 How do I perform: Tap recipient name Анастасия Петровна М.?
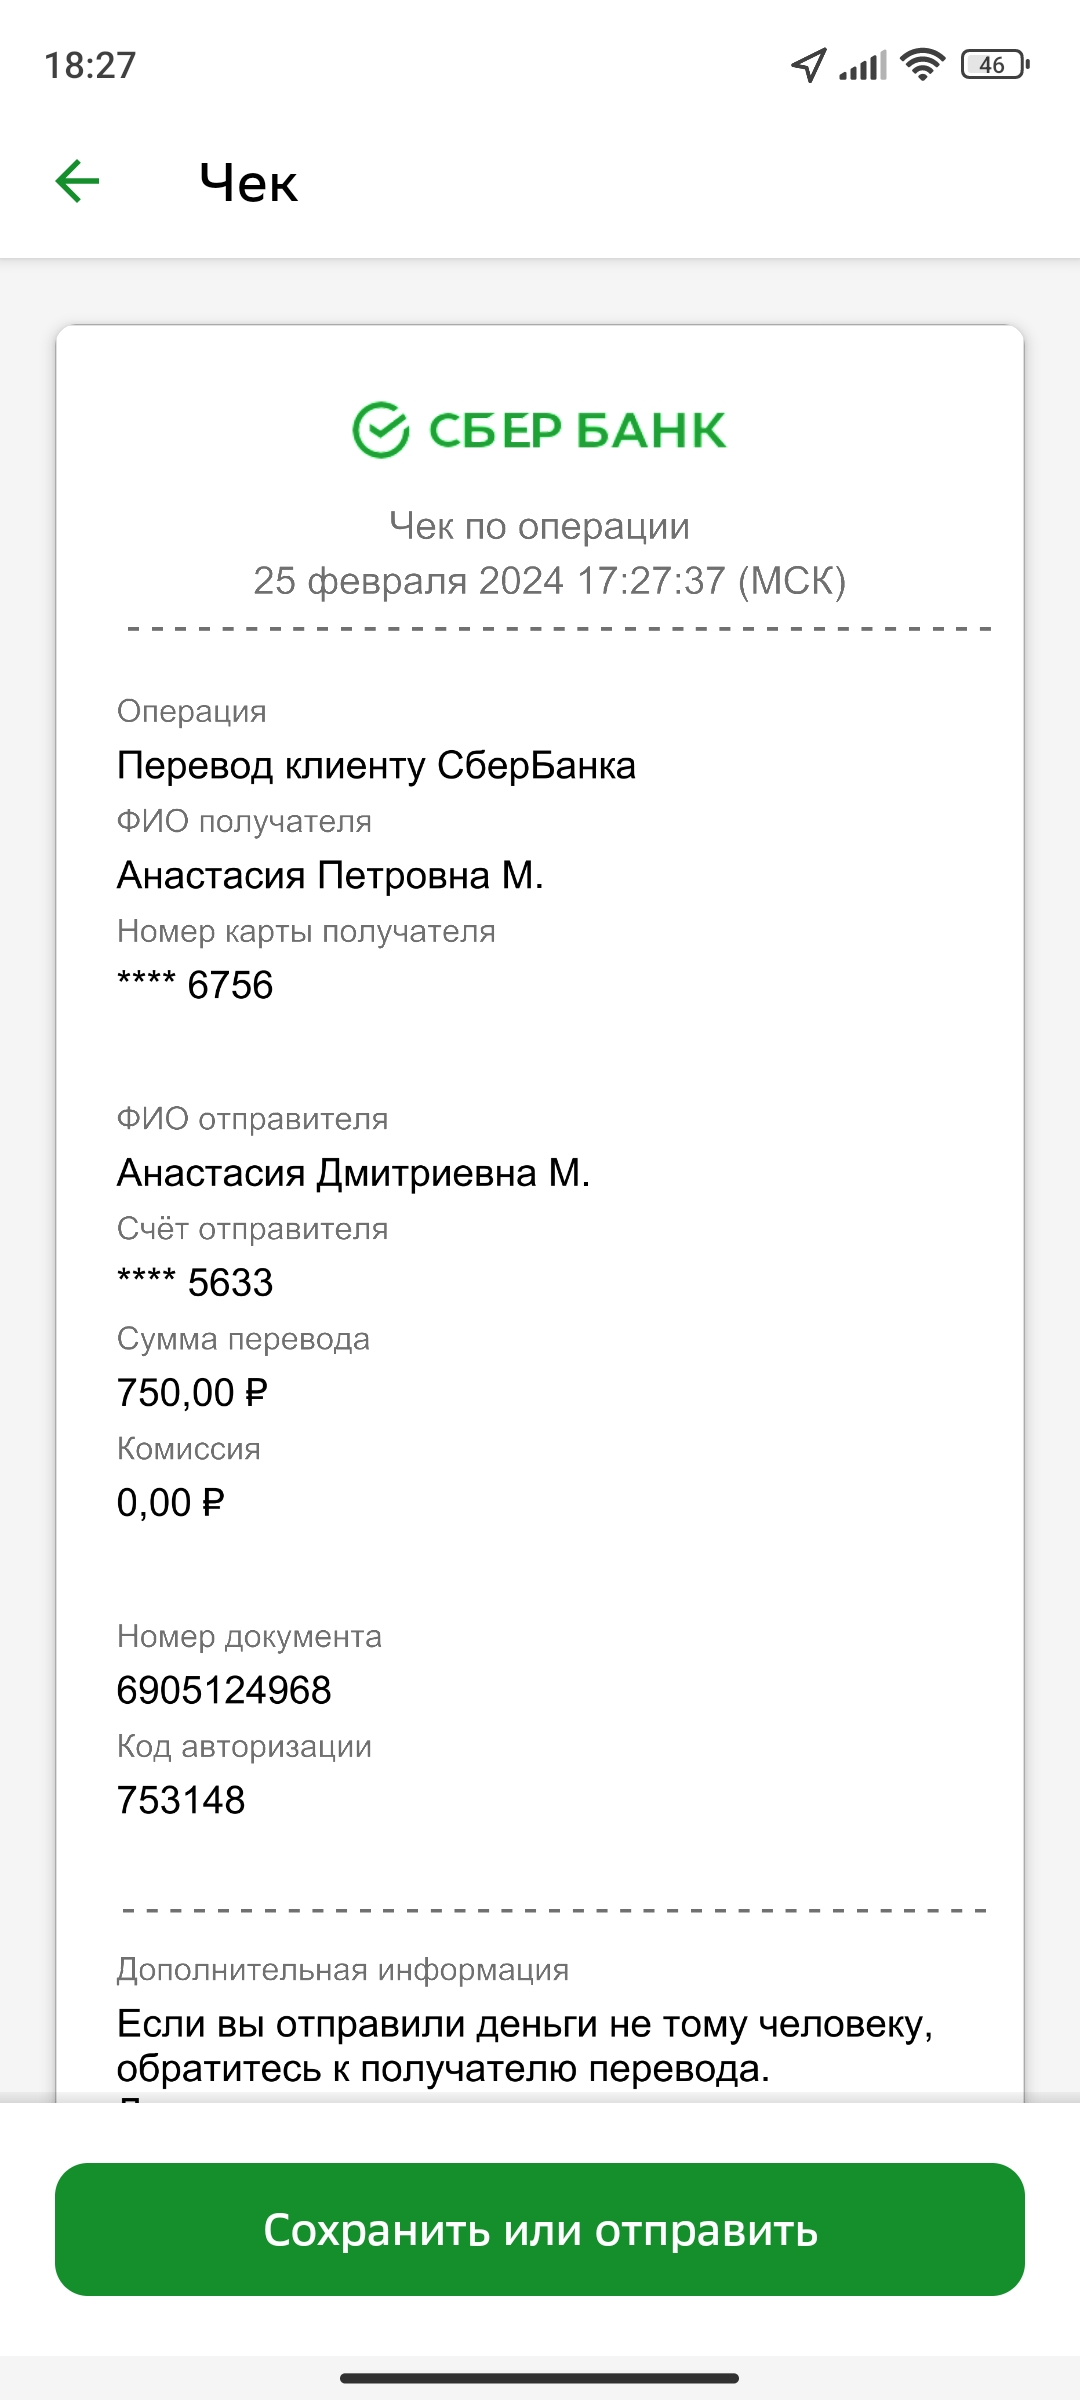(x=330, y=875)
